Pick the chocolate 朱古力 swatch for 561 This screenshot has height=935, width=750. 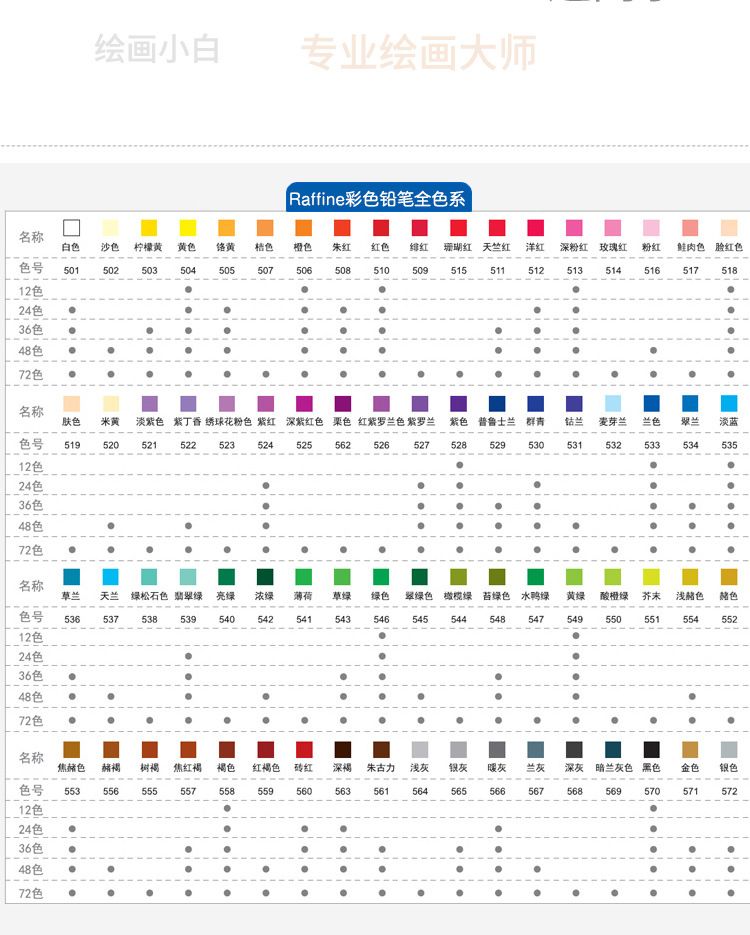(381, 750)
